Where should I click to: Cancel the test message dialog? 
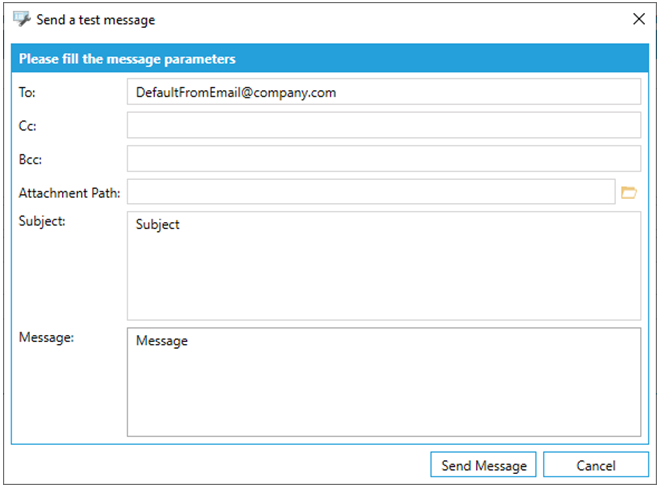pyautogui.click(x=595, y=465)
